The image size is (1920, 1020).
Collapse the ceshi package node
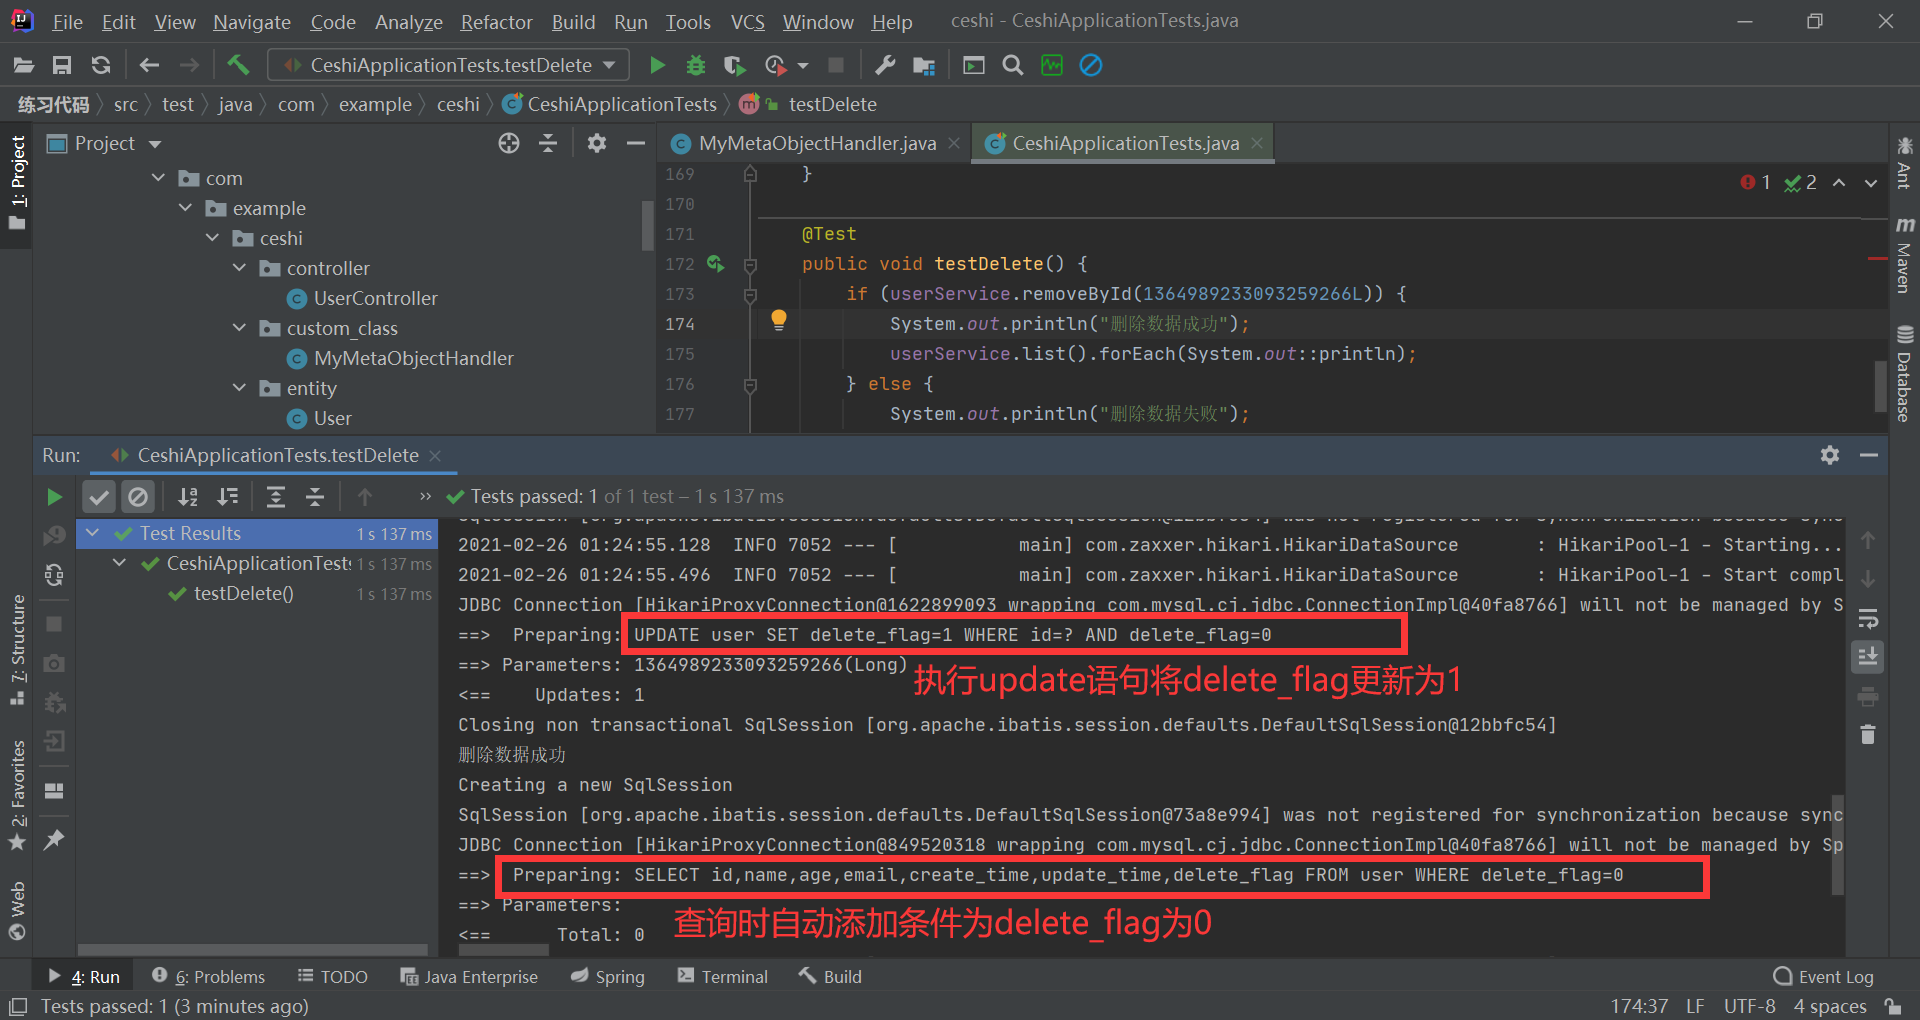[x=212, y=238]
